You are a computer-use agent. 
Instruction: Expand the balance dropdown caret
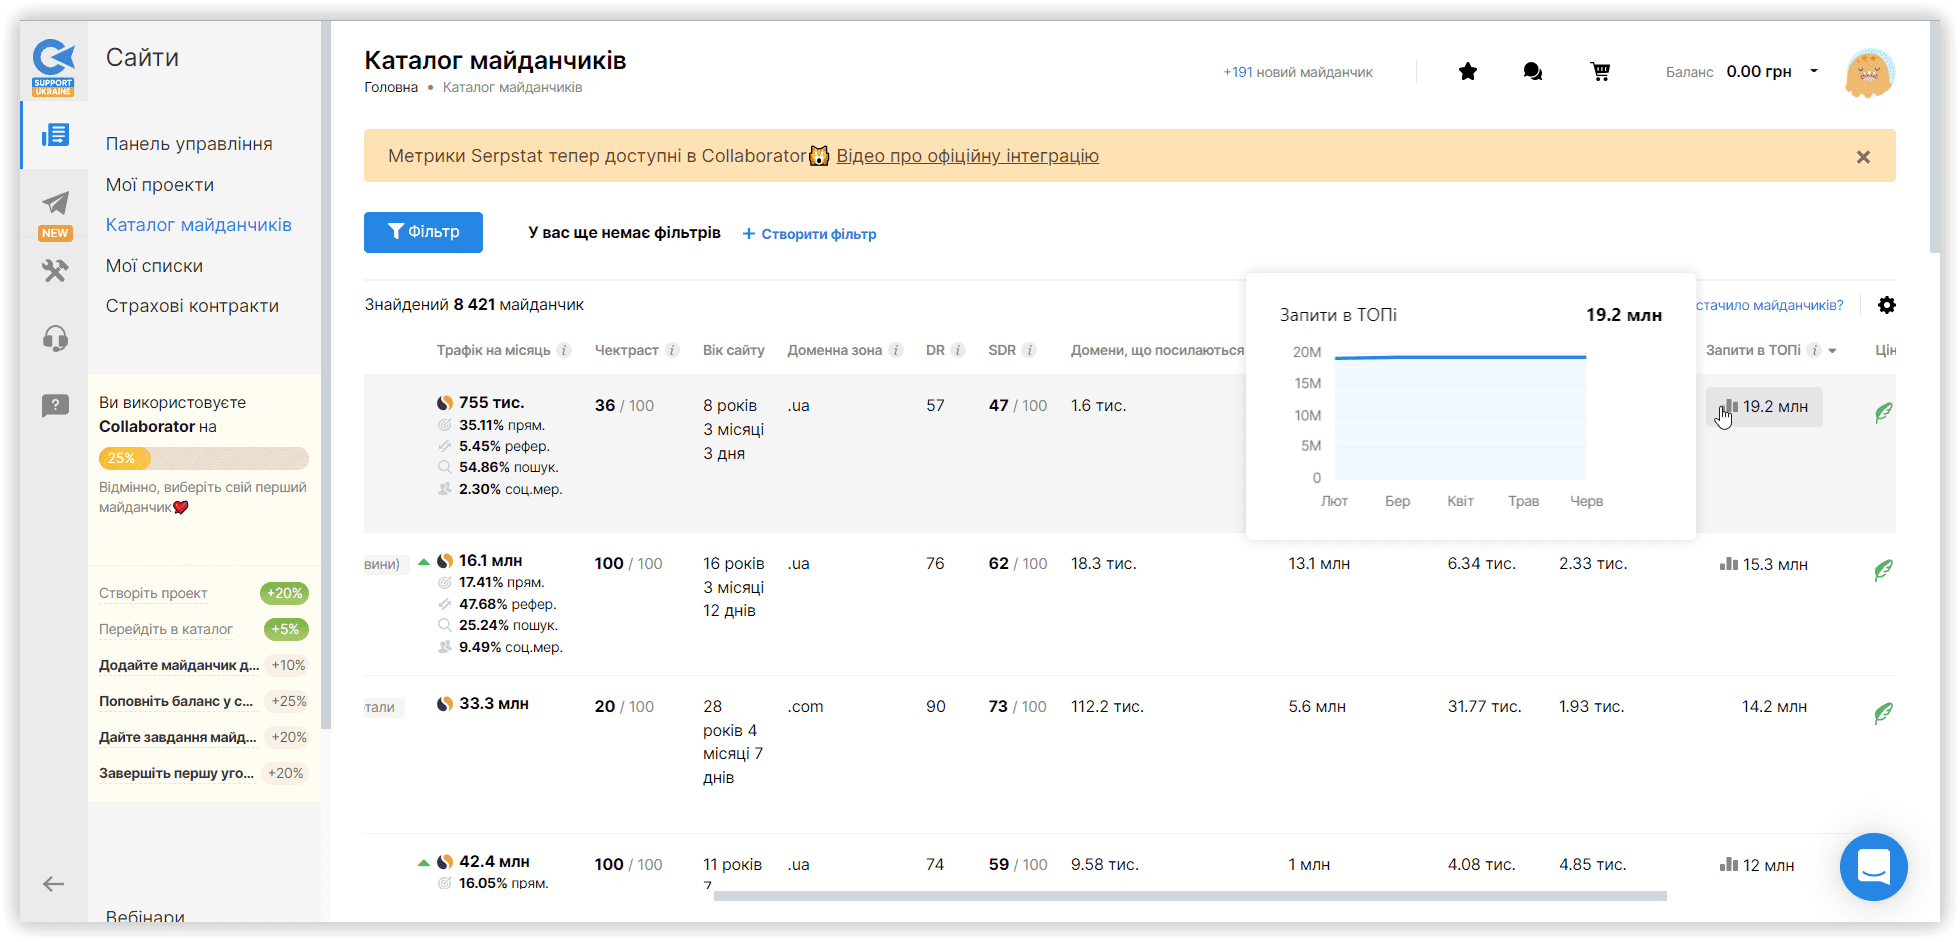[1814, 71]
